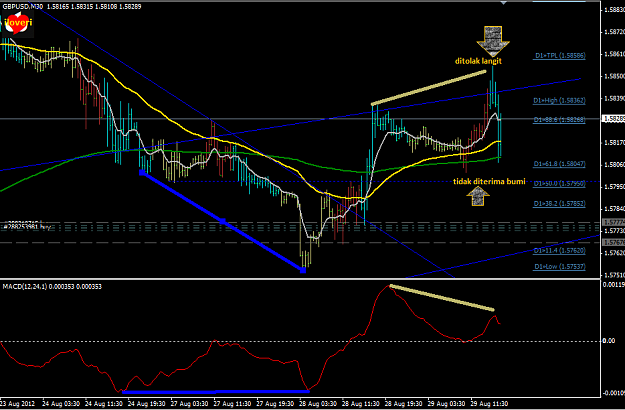Click the 29 Aug 11:30 time label
This screenshot has height=410, width=625.
489,404
